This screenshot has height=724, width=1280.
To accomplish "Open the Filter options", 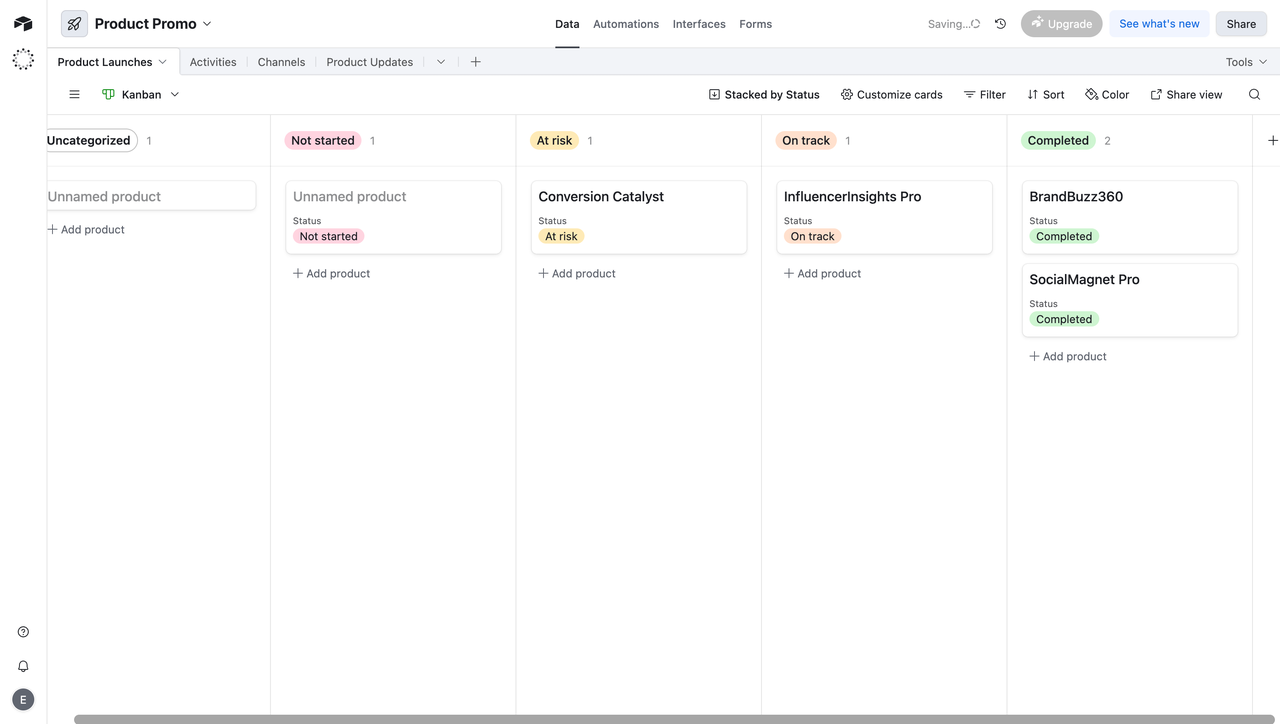I will click(x=984, y=94).
